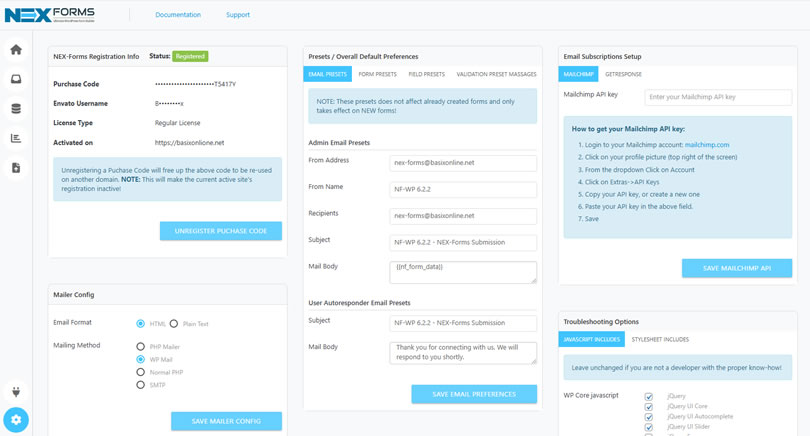Focus the Recipients field

point(463,216)
